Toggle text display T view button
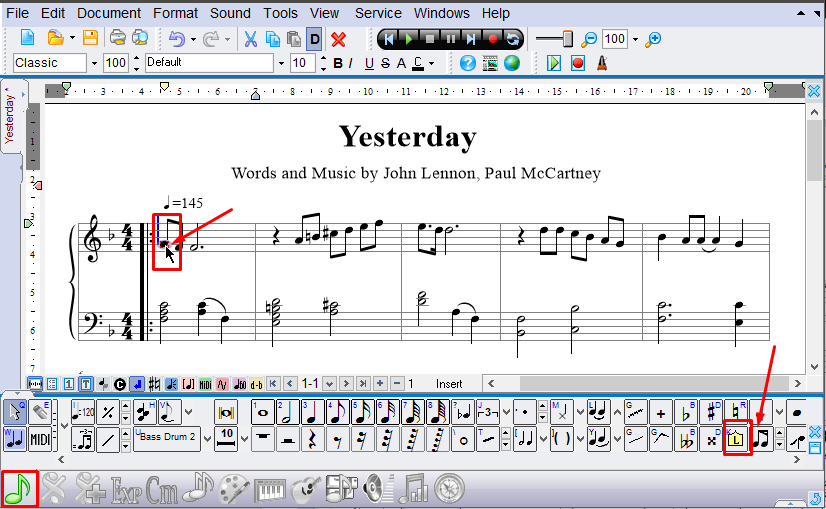The height and width of the screenshot is (509, 826). coord(86,384)
